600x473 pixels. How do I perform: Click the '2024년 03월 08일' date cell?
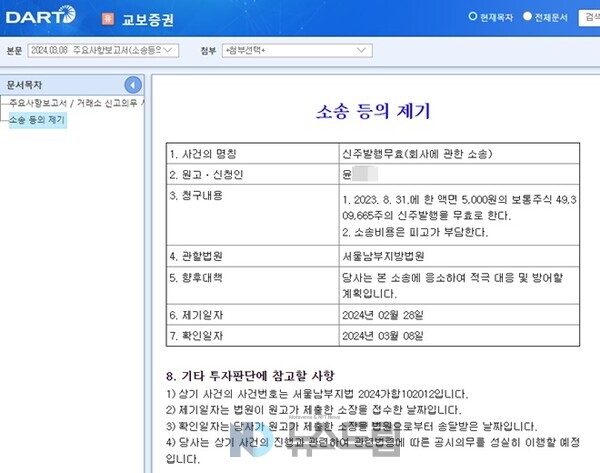pos(459,336)
